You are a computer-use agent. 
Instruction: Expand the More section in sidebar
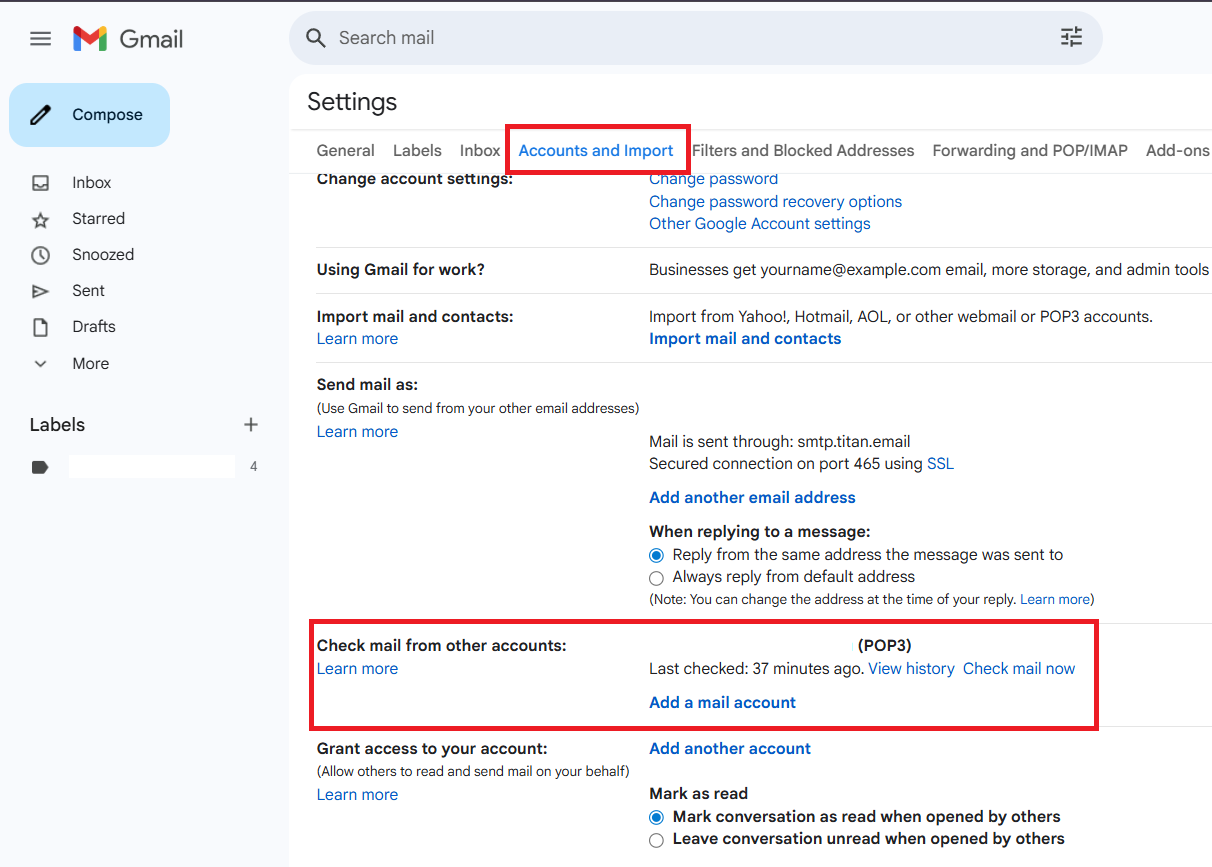coord(90,364)
